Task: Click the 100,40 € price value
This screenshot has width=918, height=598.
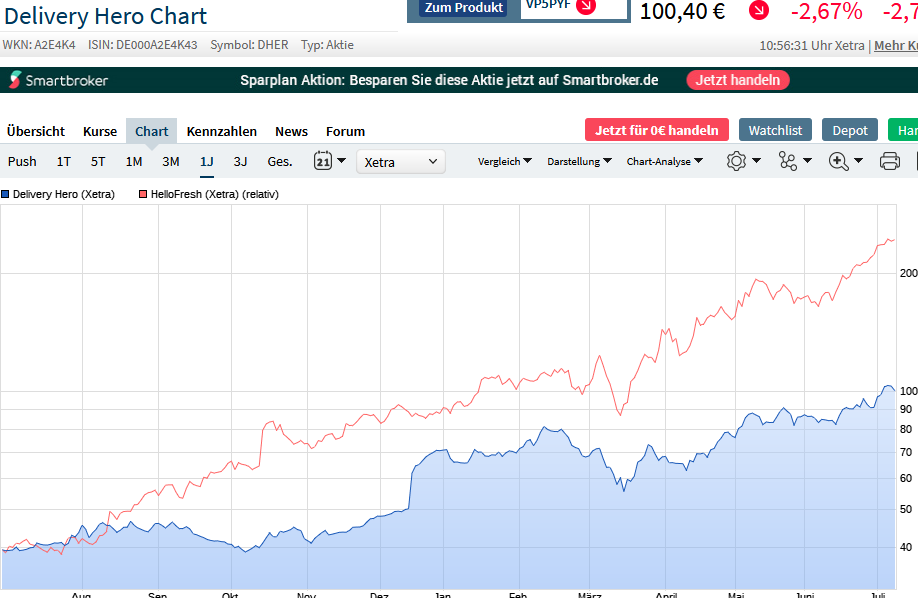Action: pyautogui.click(x=682, y=11)
